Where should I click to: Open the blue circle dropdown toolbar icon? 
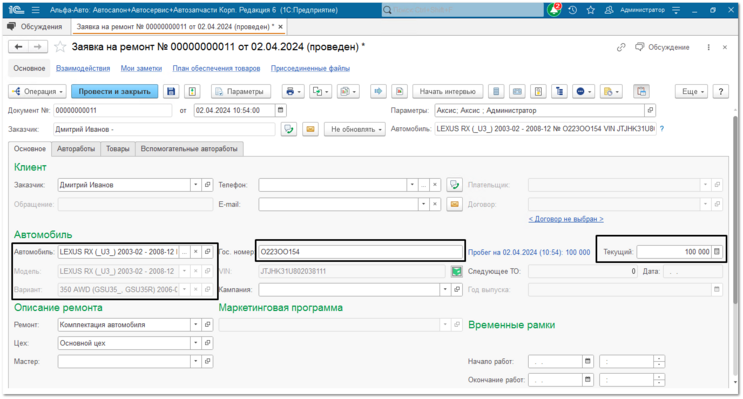pos(583,91)
